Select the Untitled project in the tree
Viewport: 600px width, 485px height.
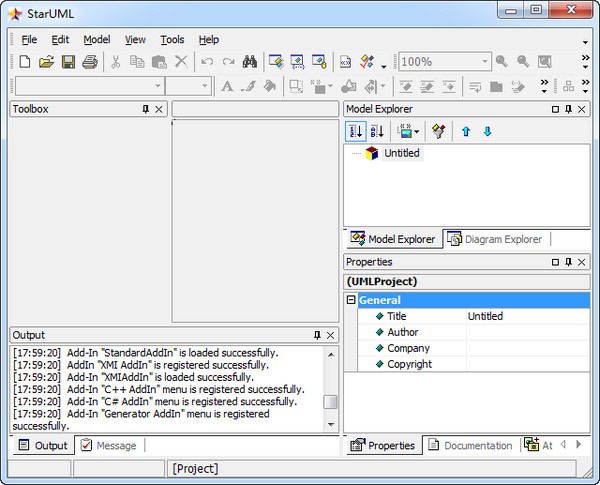(x=402, y=153)
